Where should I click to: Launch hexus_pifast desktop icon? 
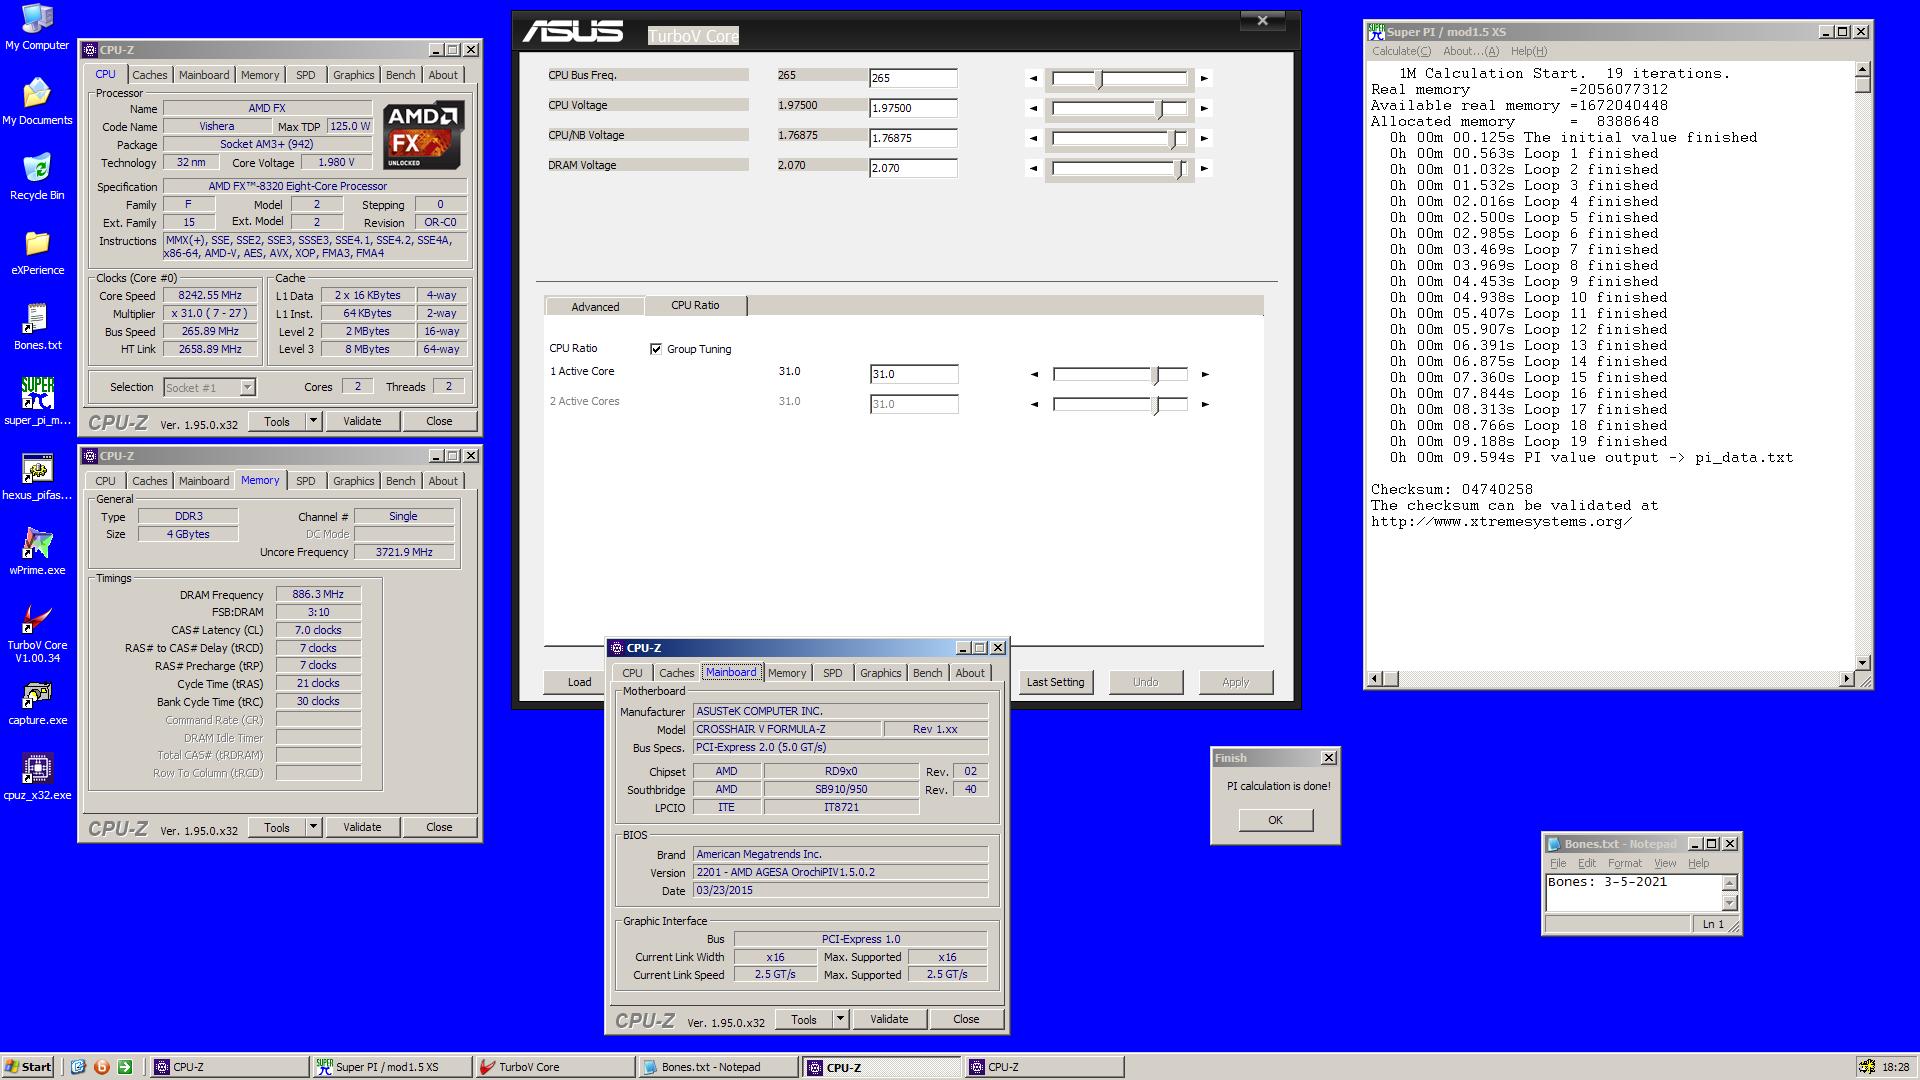coord(37,477)
